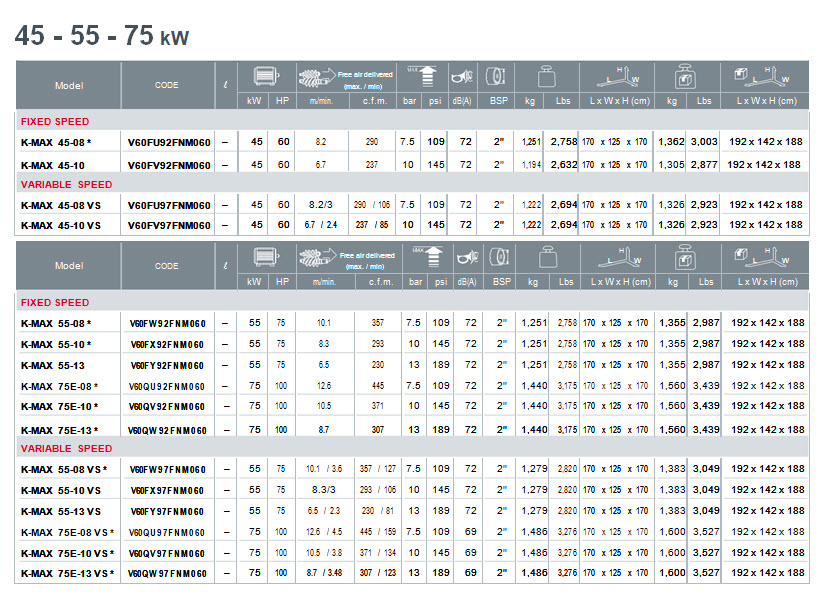Click the net weight icon in the first table header
Image resolution: width=827 pixels, height=598 pixels.
546,76
